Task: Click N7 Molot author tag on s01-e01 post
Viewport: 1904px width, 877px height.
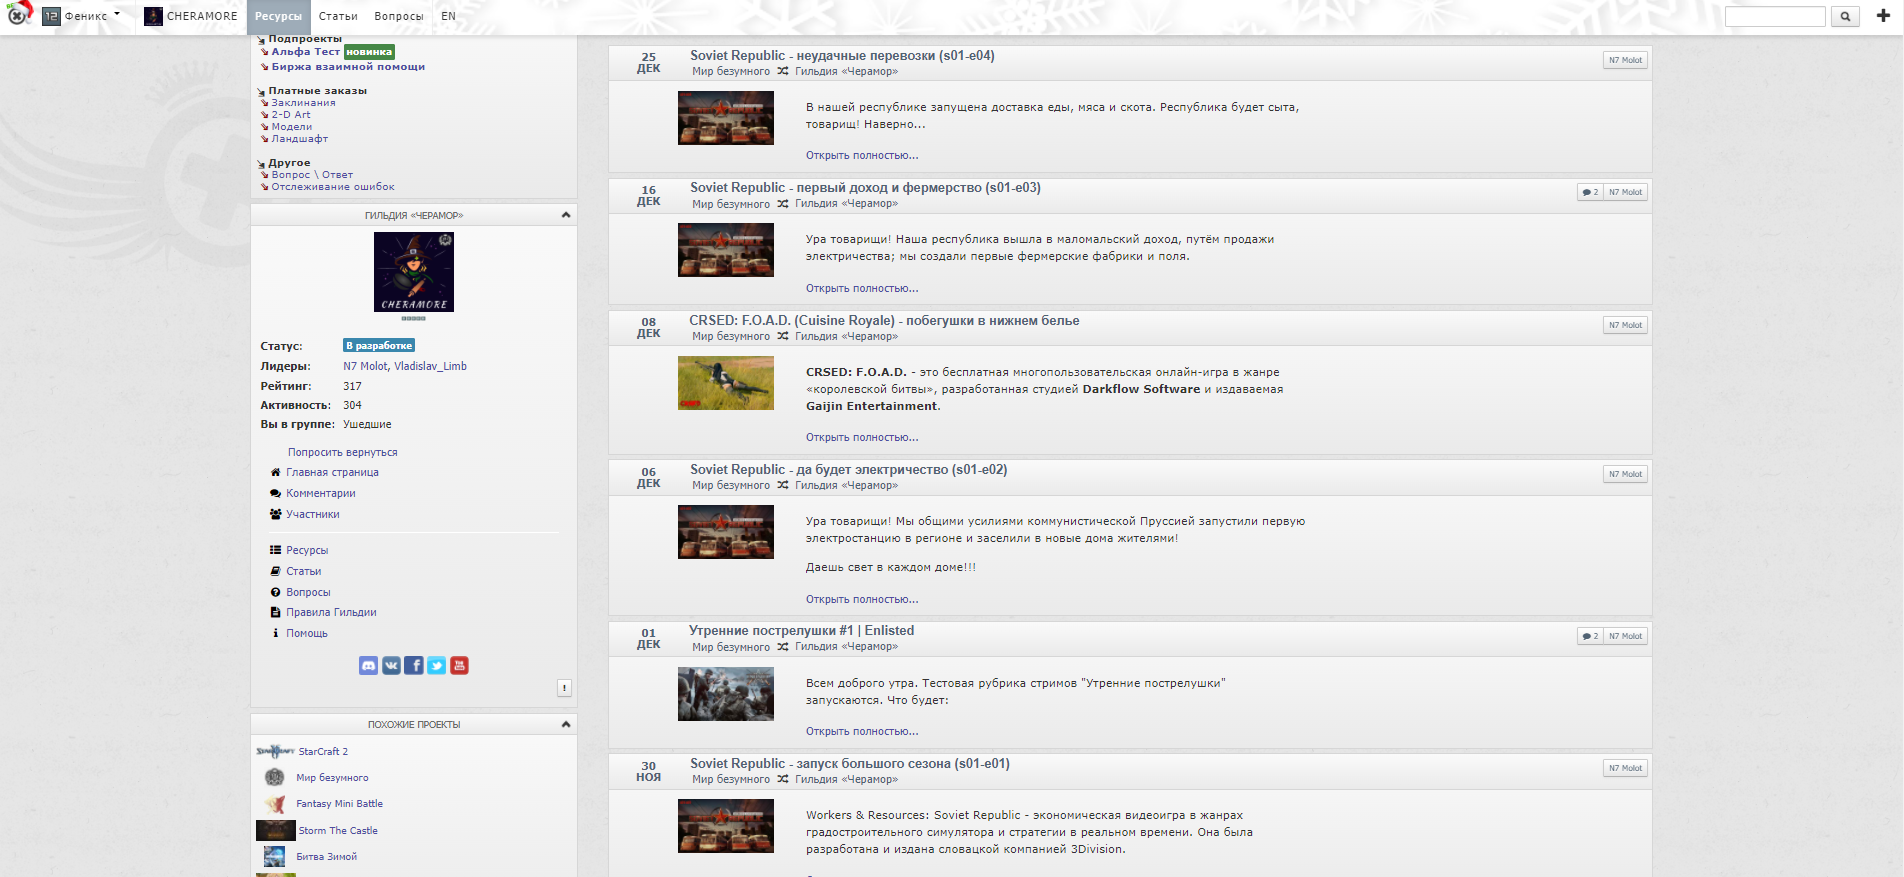Action: coord(1625,768)
